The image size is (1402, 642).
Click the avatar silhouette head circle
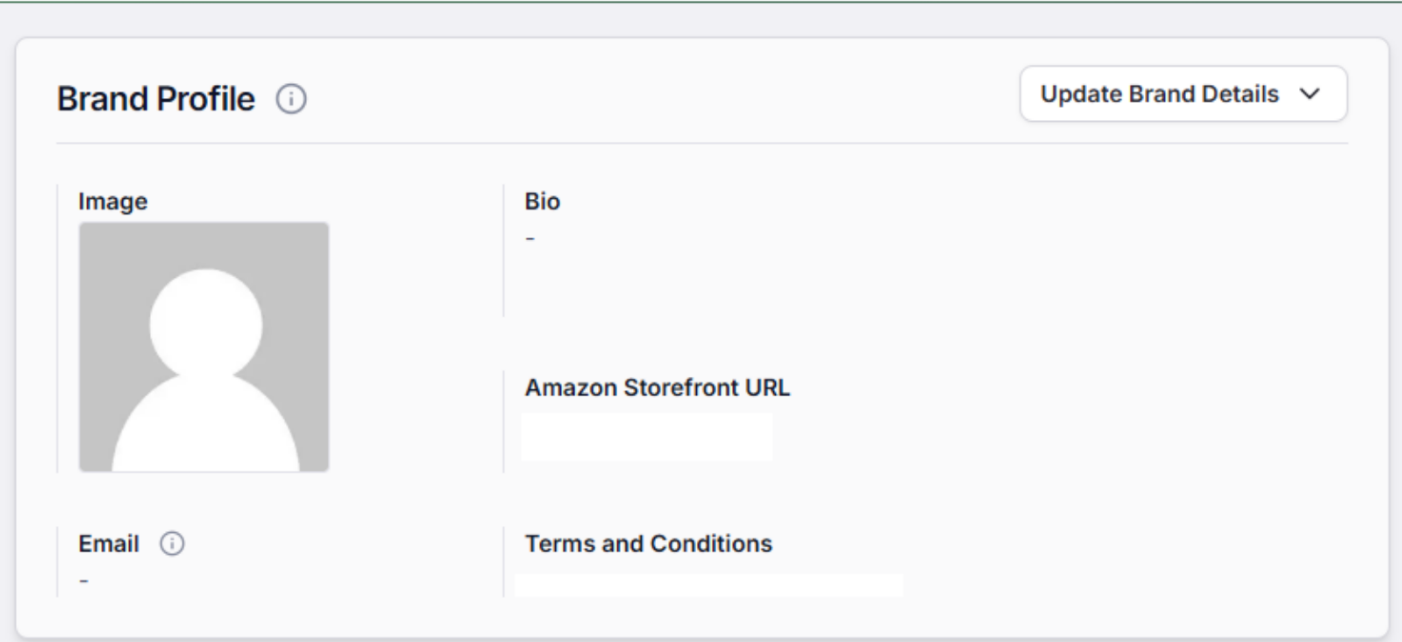point(205,323)
